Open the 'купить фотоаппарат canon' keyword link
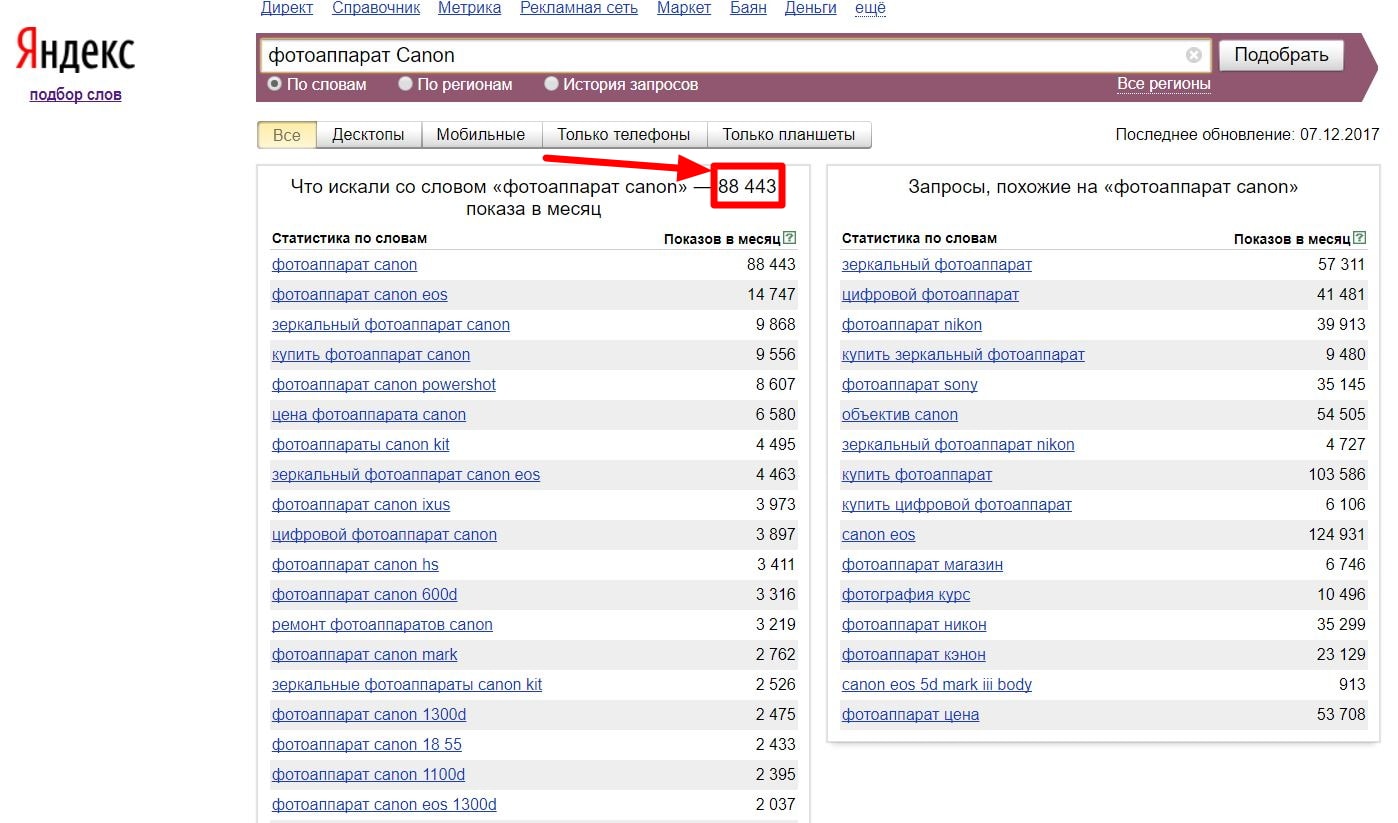This screenshot has width=1398, height=823. [x=371, y=355]
